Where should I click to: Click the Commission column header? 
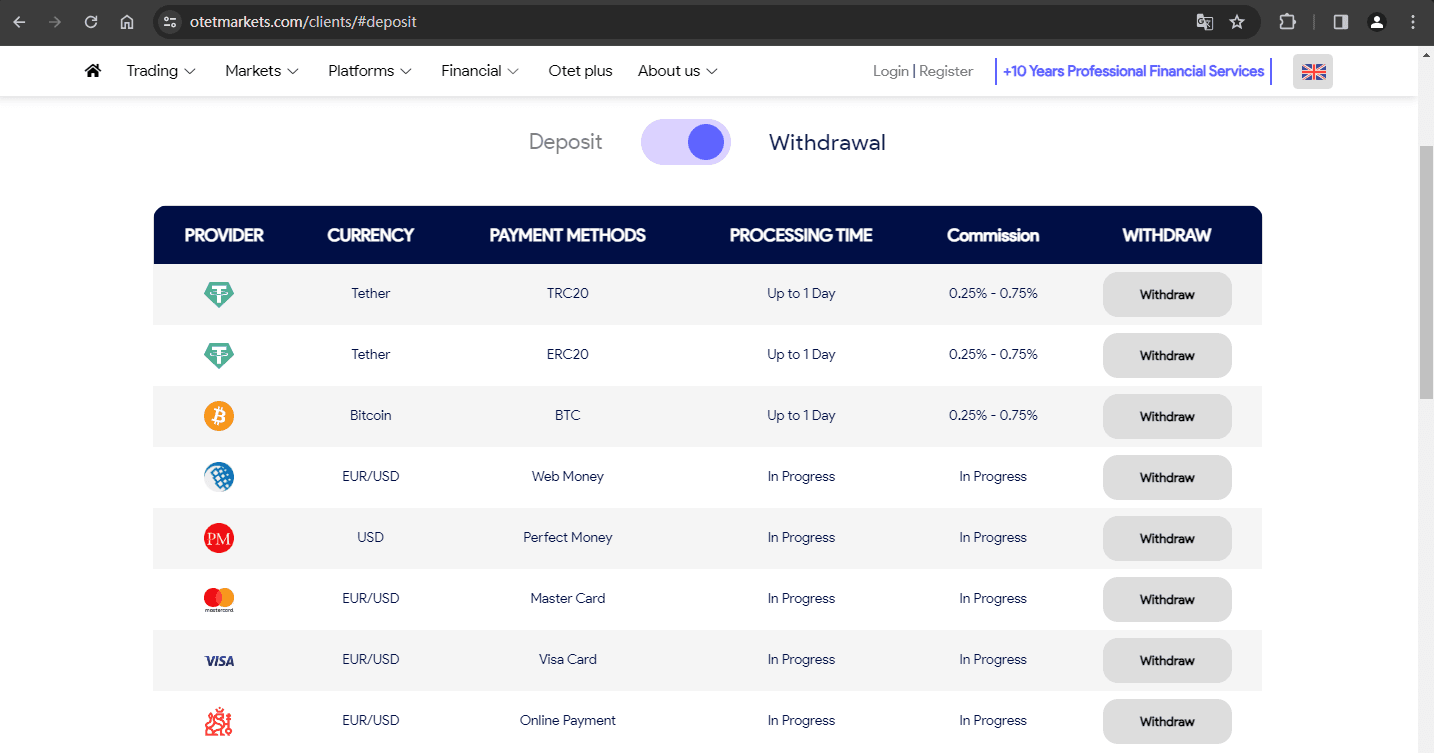click(x=993, y=236)
